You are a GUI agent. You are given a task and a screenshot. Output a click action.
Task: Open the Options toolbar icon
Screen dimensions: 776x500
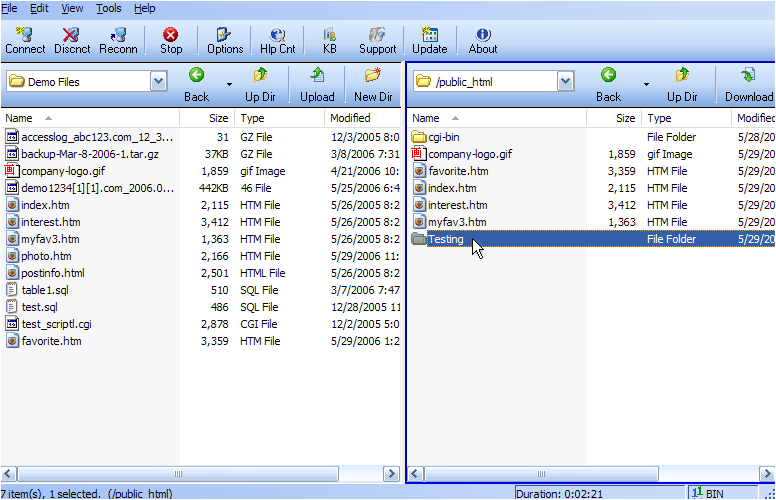tap(225, 40)
